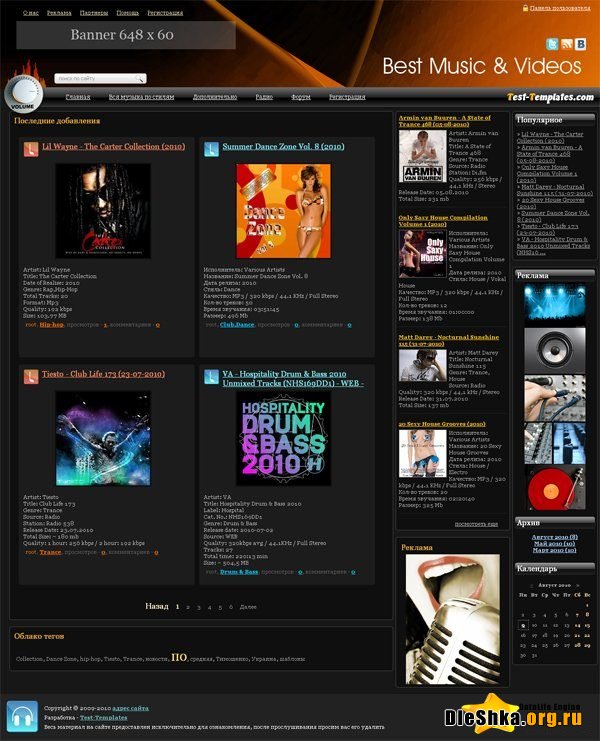Open the Trance category link under Tiesto
The width and height of the screenshot is (600, 741).
pyautogui.click(x=51, y=552)
